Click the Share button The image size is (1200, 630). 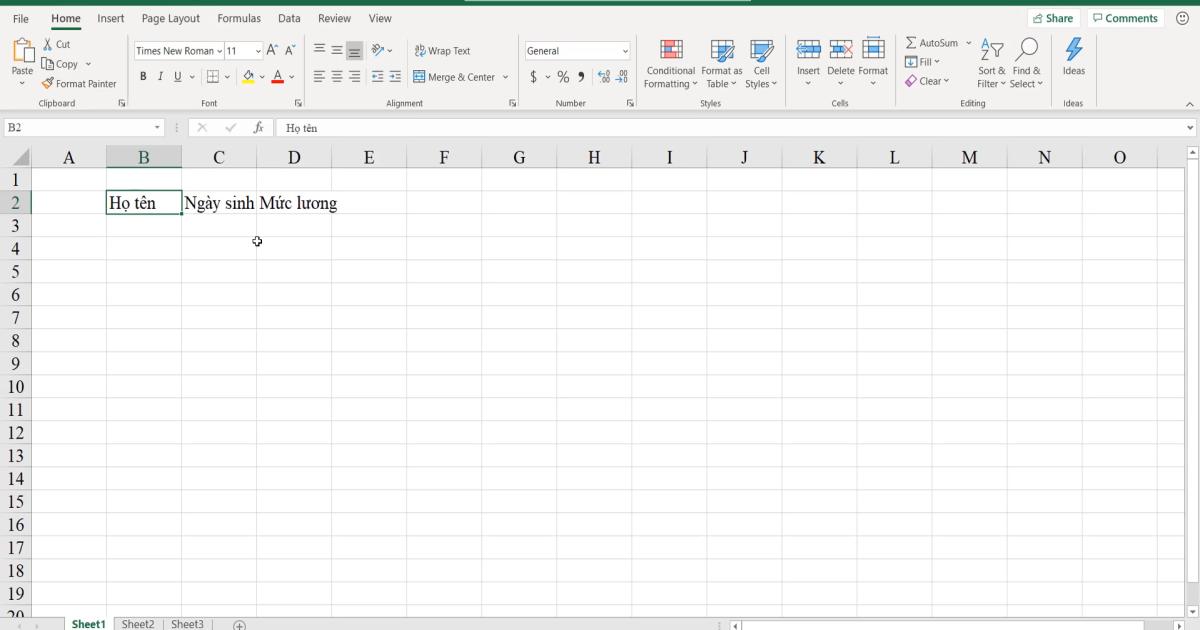pyautogui.click(x=1054, y=17)
